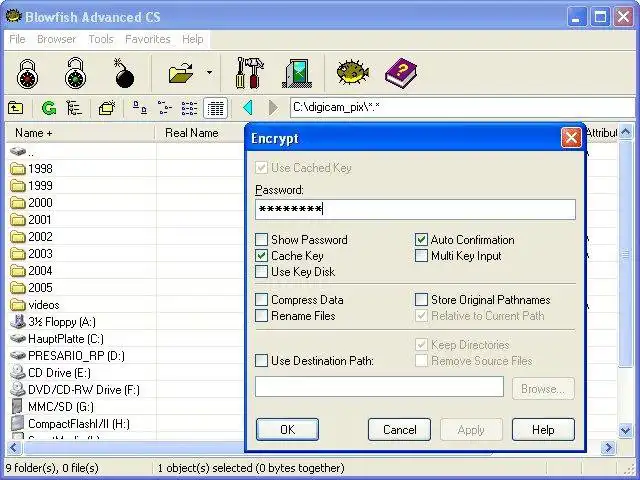Uncheck Auto Confirmation checkbox
This screenshot has height=480, width=640.
421,240
